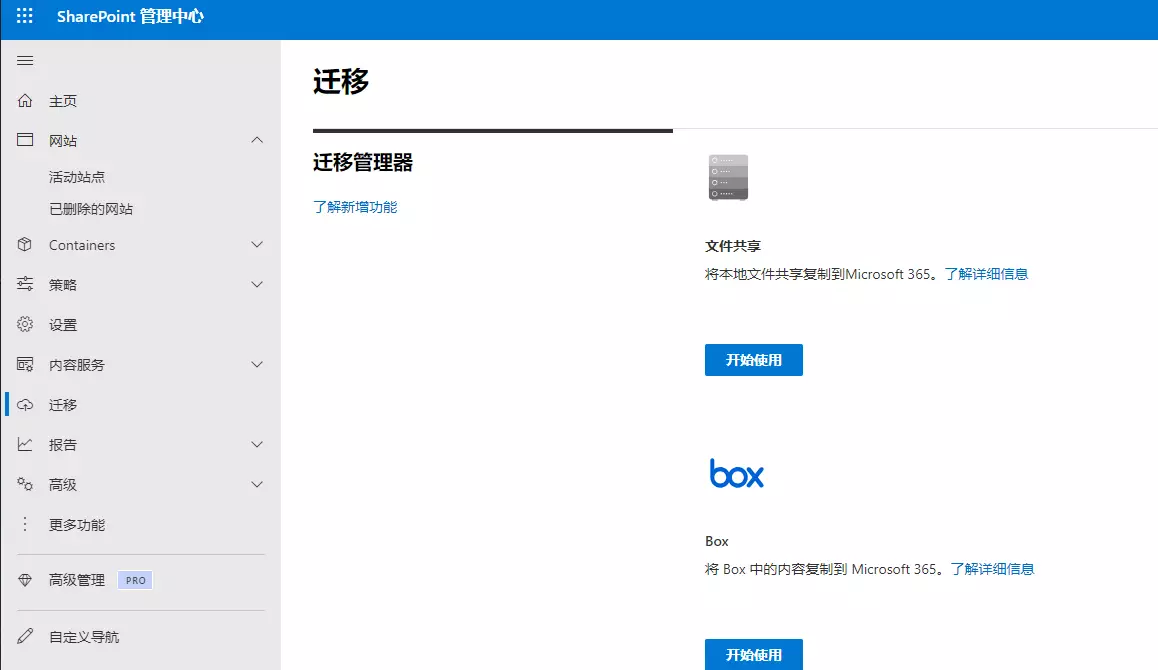Screen dimensions: 1158x670
Task: Expand the 高级 section chevron
Action: [257, 484]
